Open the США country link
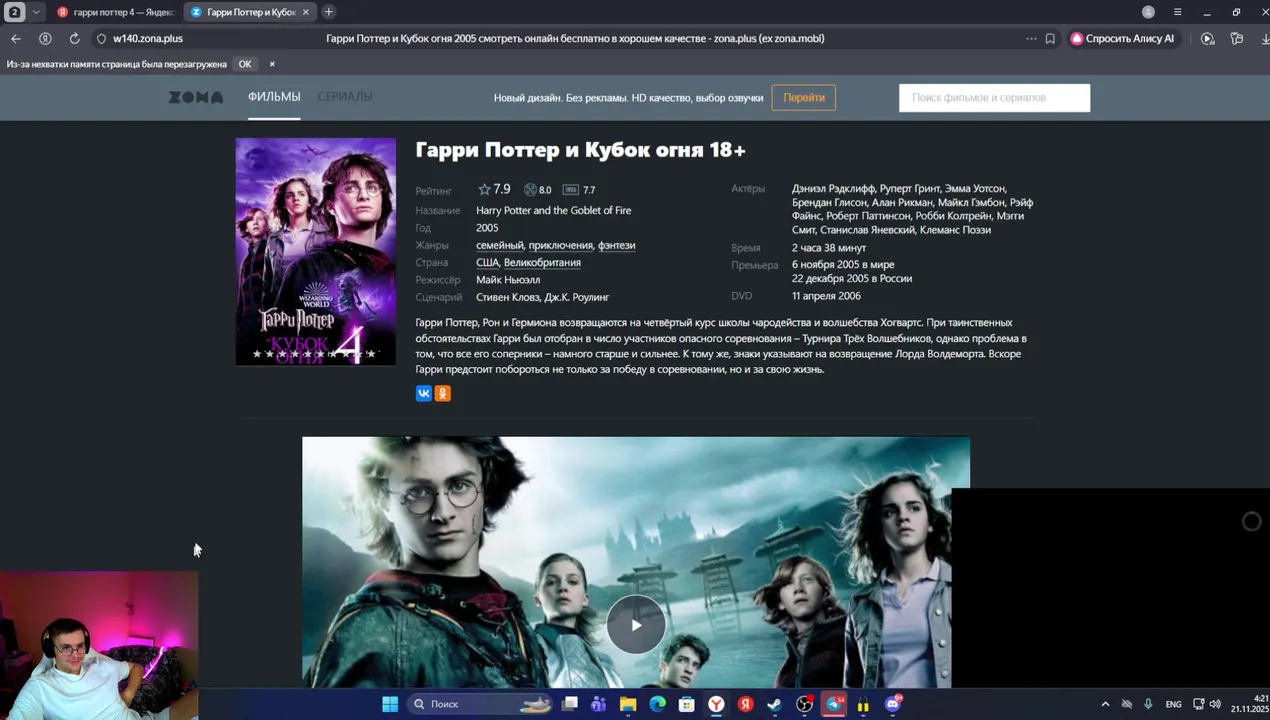The height and width of the screenshot is (720, 1270). pyautogui.click(x=487, y=262)
